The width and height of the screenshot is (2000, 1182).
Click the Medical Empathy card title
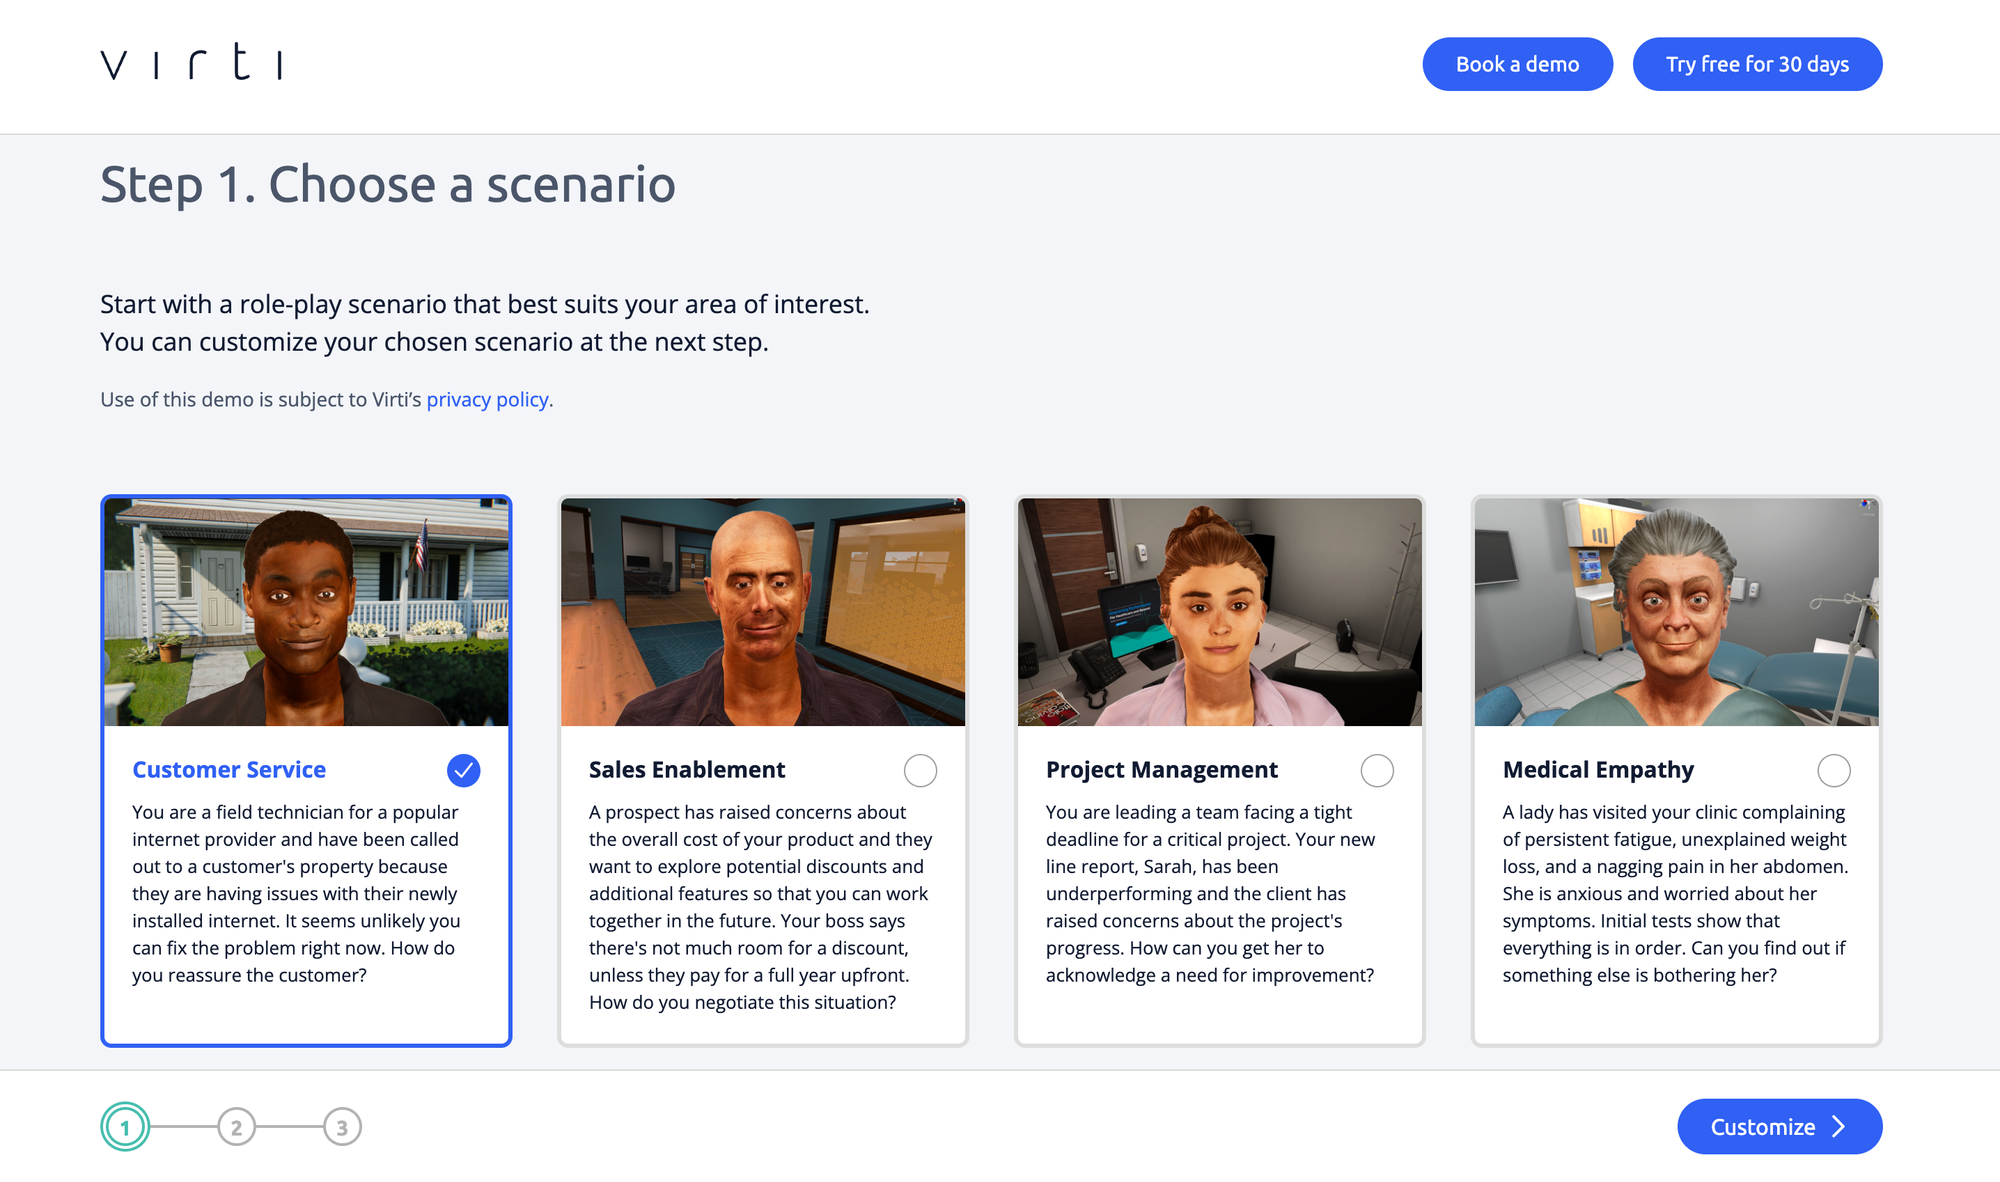tap(1598, 770)
